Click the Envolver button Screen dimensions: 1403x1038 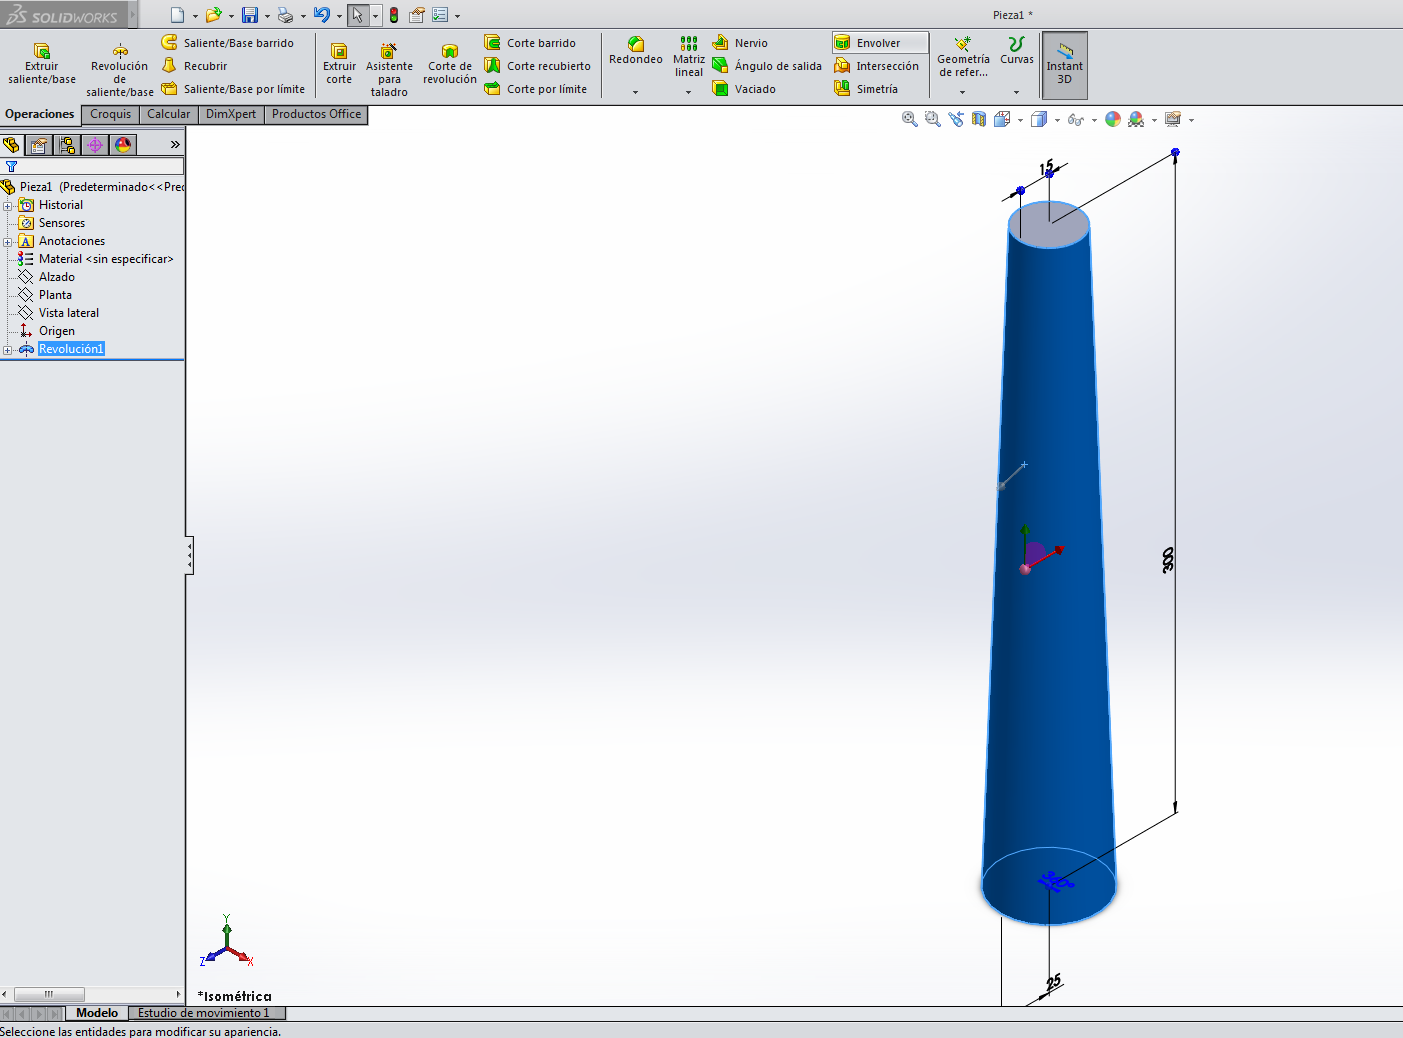point(880,43)
